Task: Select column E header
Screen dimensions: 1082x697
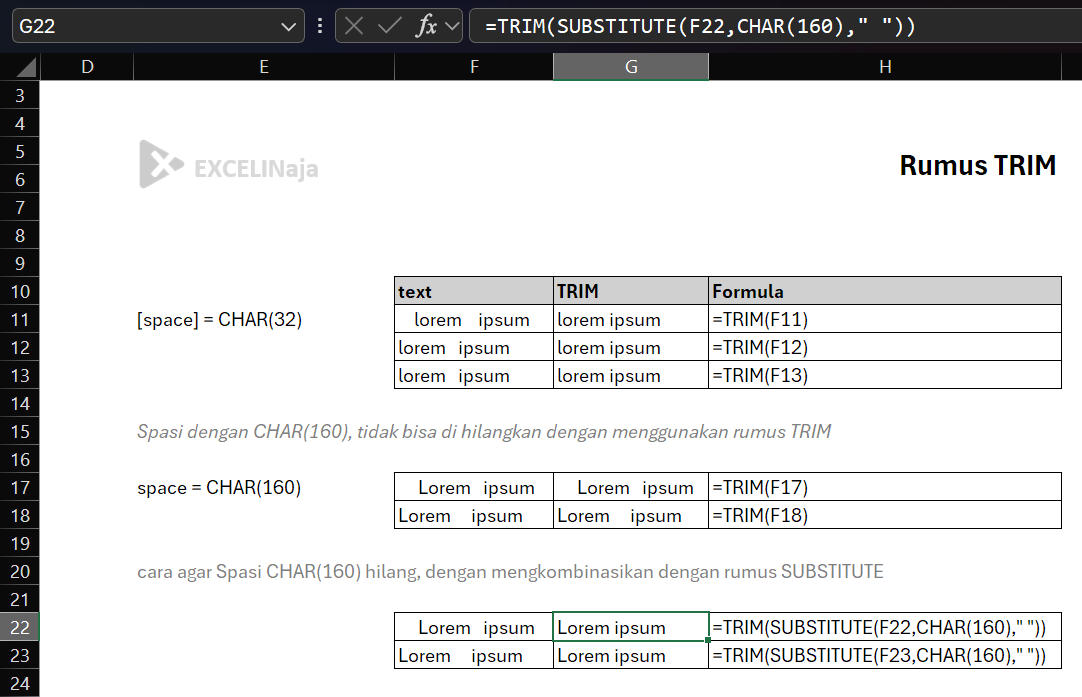Action: 264,67
